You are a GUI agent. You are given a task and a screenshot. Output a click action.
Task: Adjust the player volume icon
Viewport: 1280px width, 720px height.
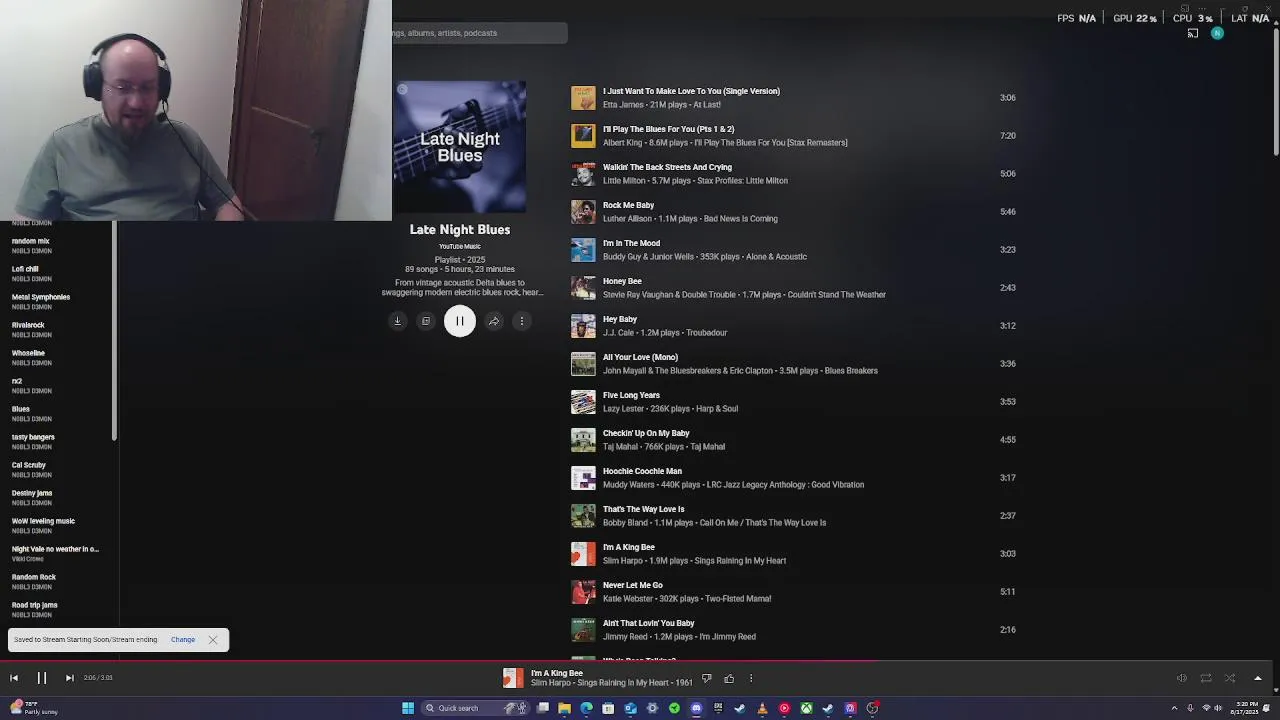1182,678
